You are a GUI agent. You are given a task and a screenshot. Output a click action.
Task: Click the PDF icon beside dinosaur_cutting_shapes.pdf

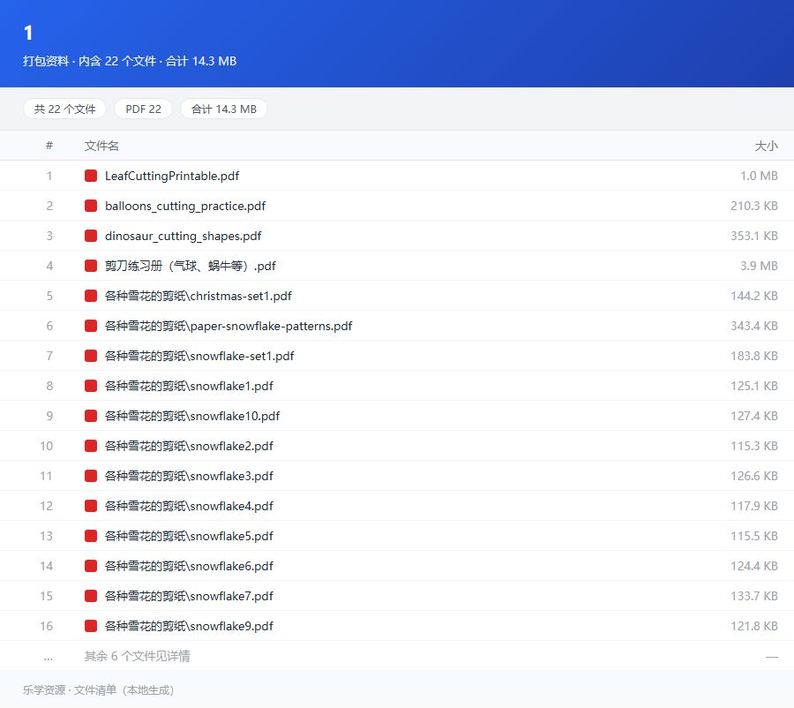point(91,235)
